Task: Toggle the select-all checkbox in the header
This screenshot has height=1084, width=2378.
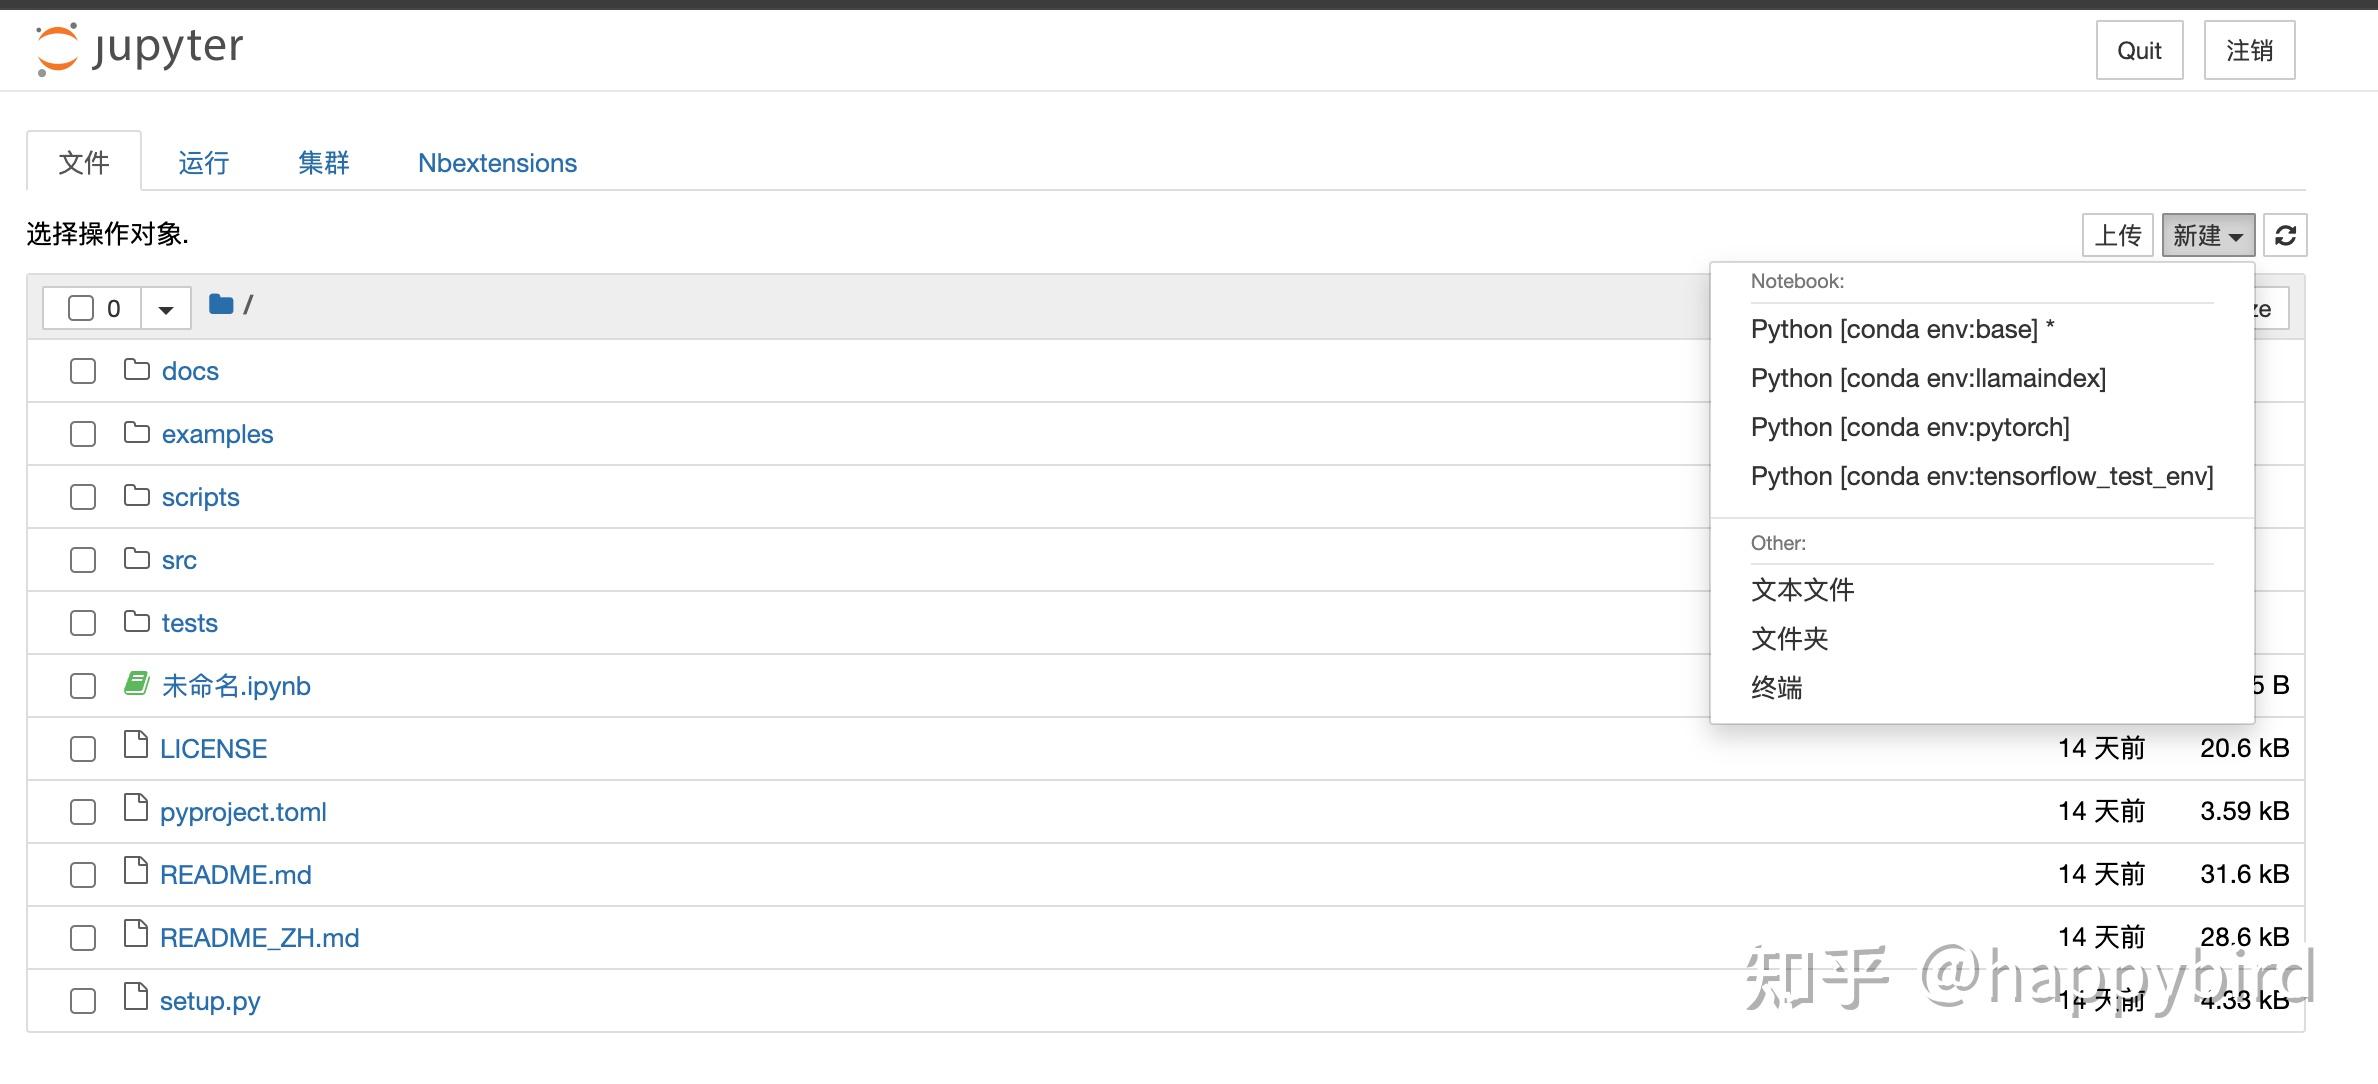Action: click(x=80, y=308)
